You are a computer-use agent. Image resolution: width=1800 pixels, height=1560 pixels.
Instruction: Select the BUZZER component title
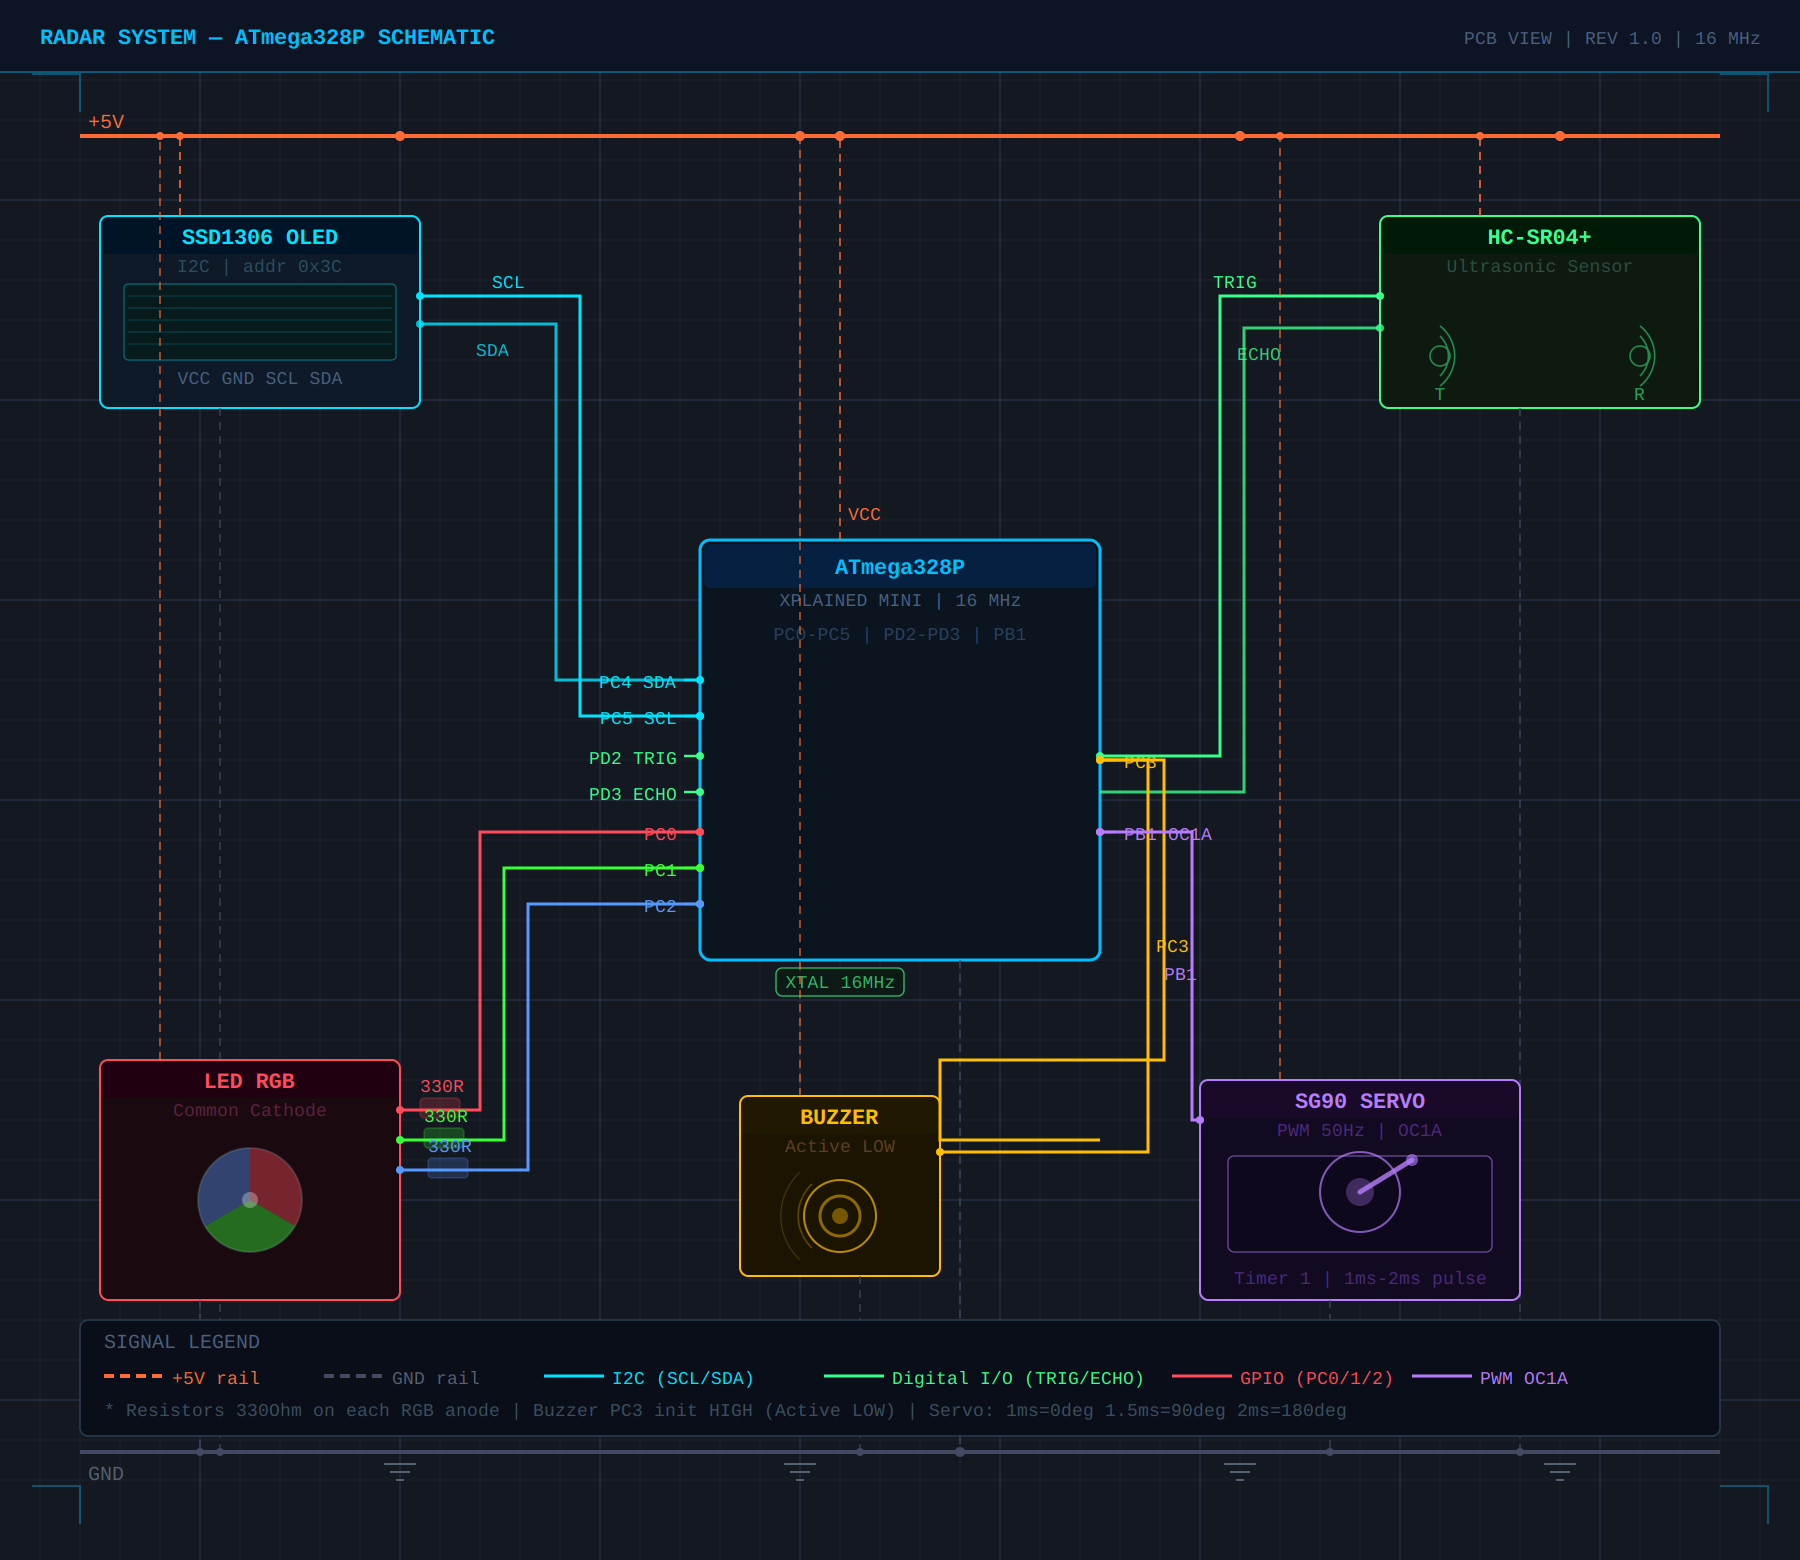click(x=839, y=1117)
